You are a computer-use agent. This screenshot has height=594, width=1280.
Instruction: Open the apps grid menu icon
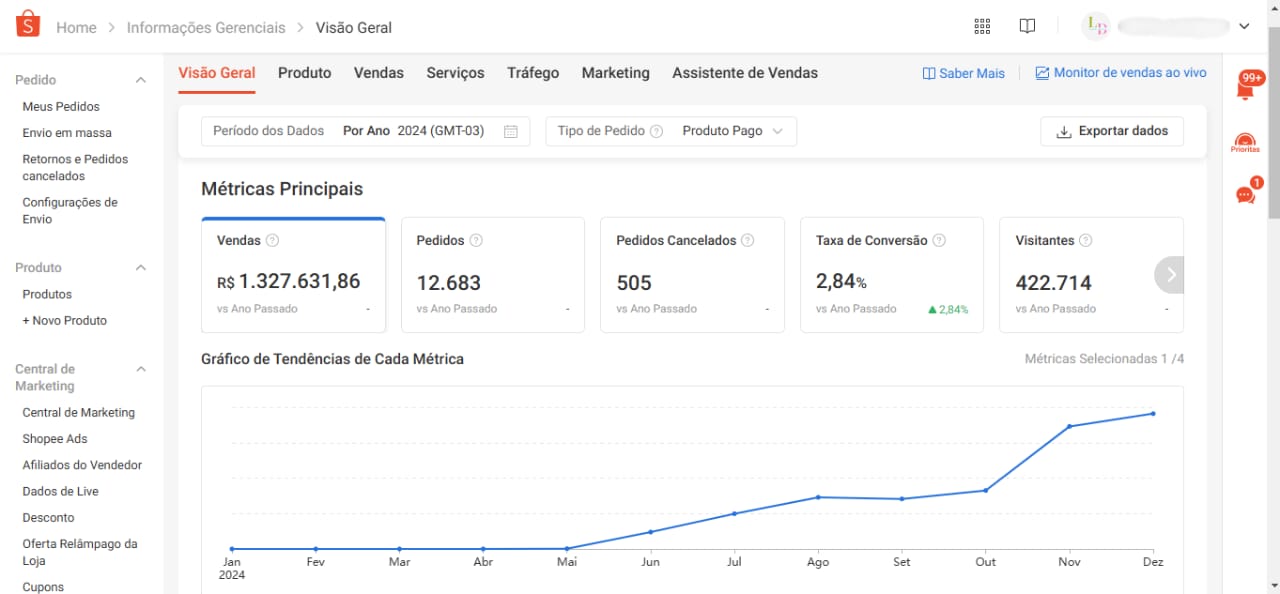[x=981, y=26]
